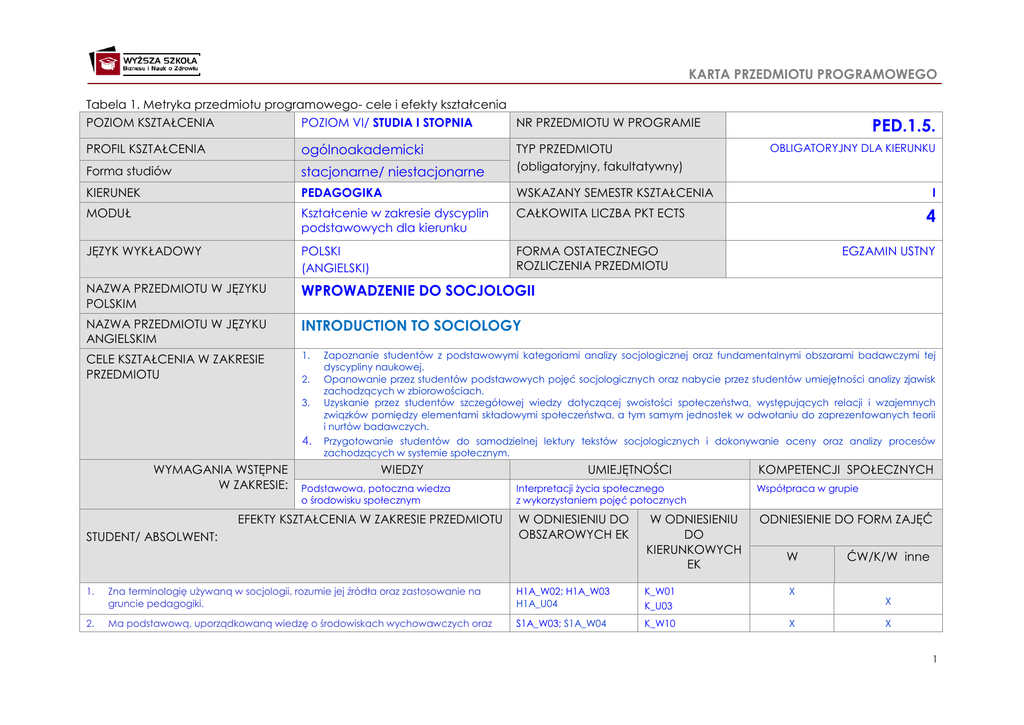1024x725 pixels.
Task: Click the X under W for outcome 2
Action: 791,624
